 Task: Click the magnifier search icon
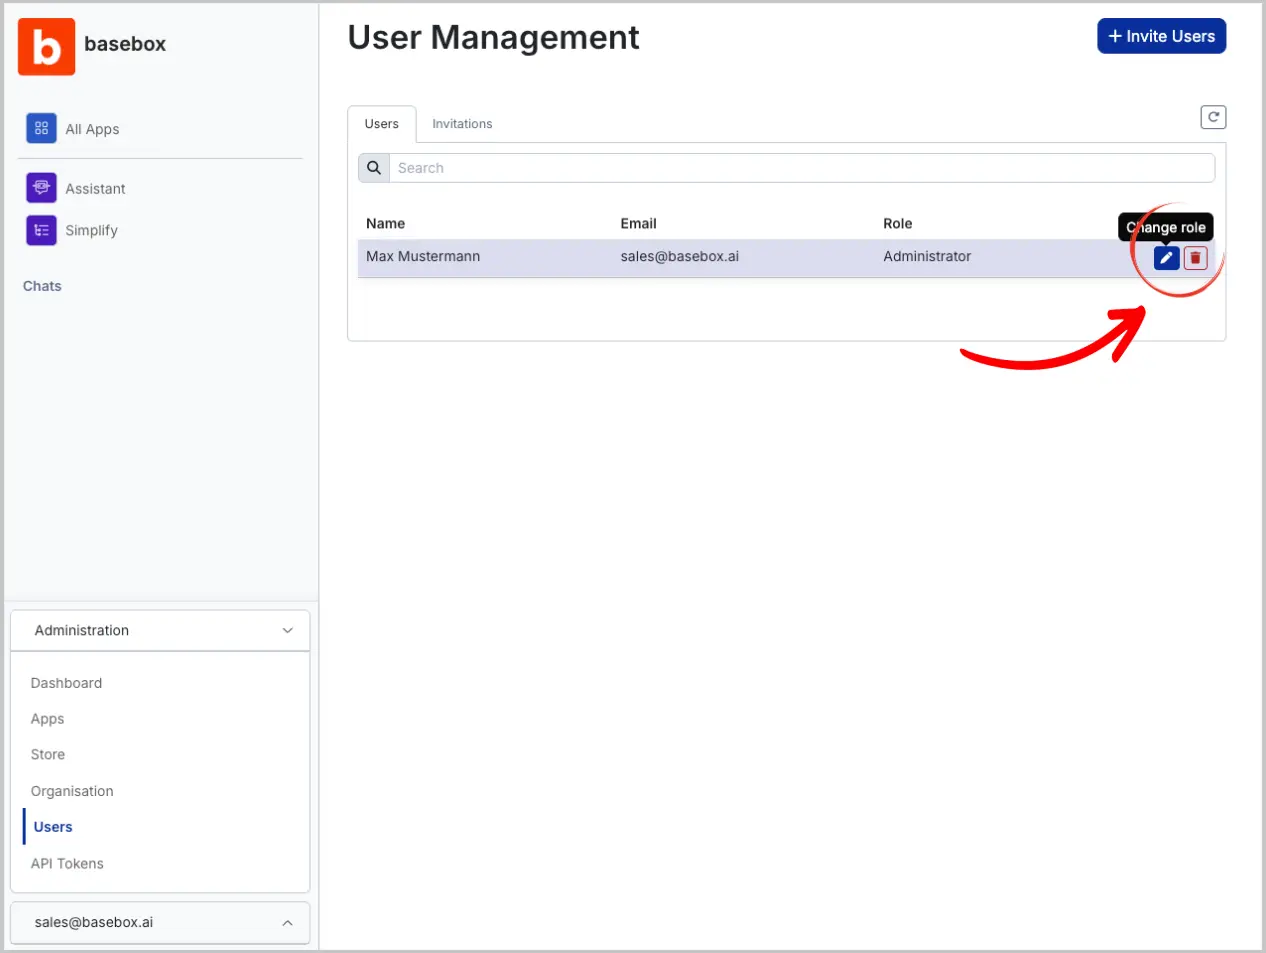coord(374,168)
